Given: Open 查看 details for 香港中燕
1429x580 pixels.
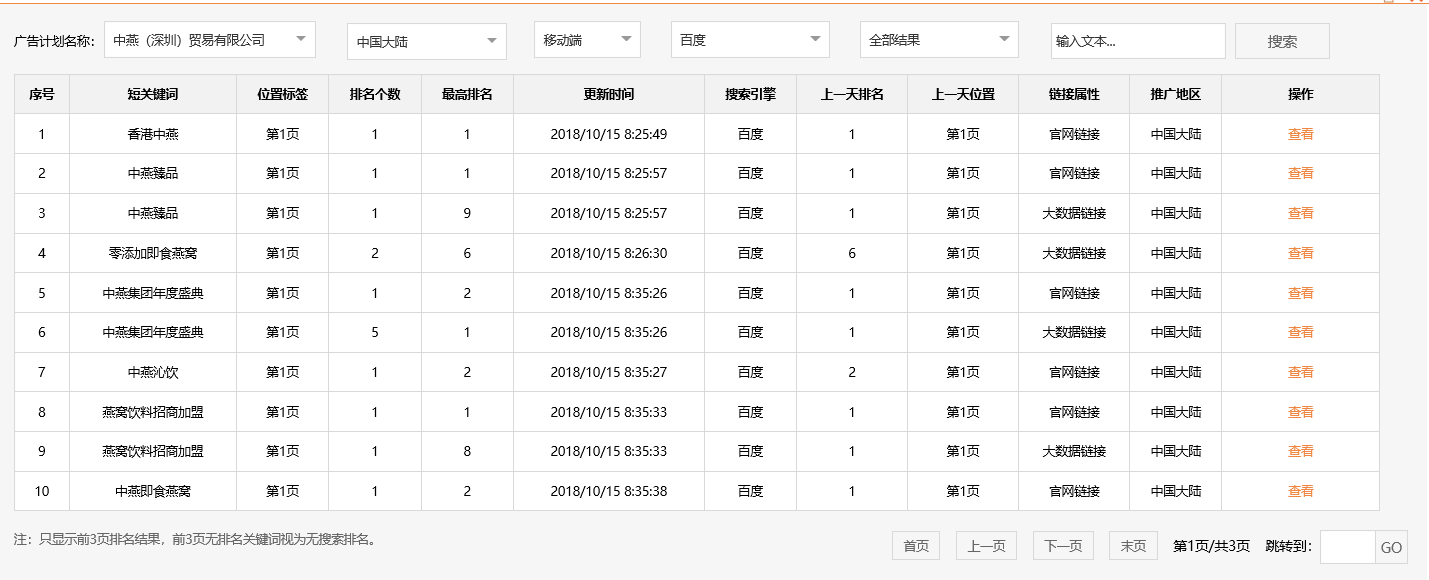Looking at the screenshot, I should [1300, 133].
